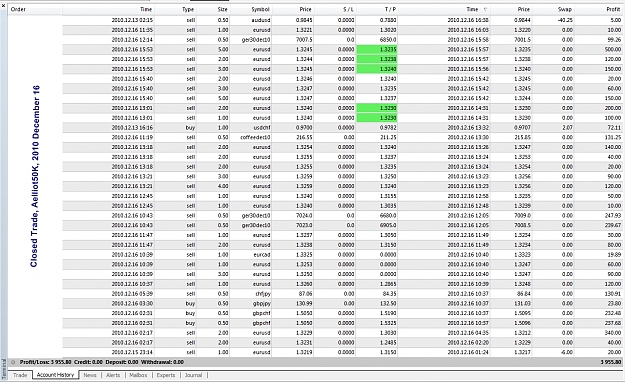The image size is (625, 383).
Task: Click the close price 131.03
Action: click(523, 304)
